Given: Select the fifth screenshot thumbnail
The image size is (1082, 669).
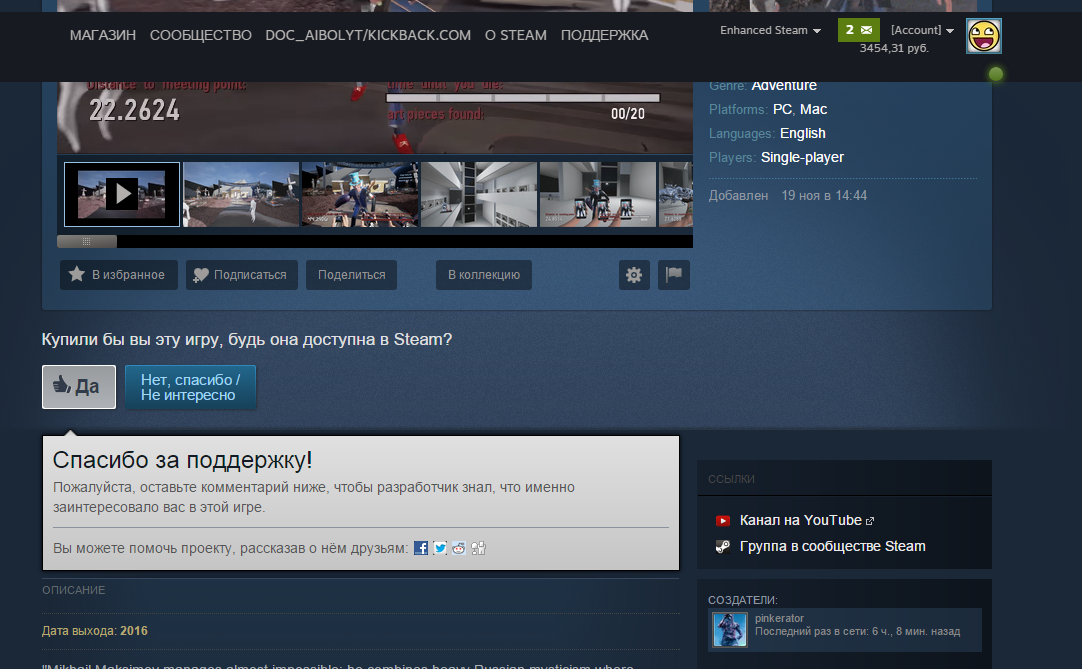Looking at the screenshot, I should [x=598, y=194].
